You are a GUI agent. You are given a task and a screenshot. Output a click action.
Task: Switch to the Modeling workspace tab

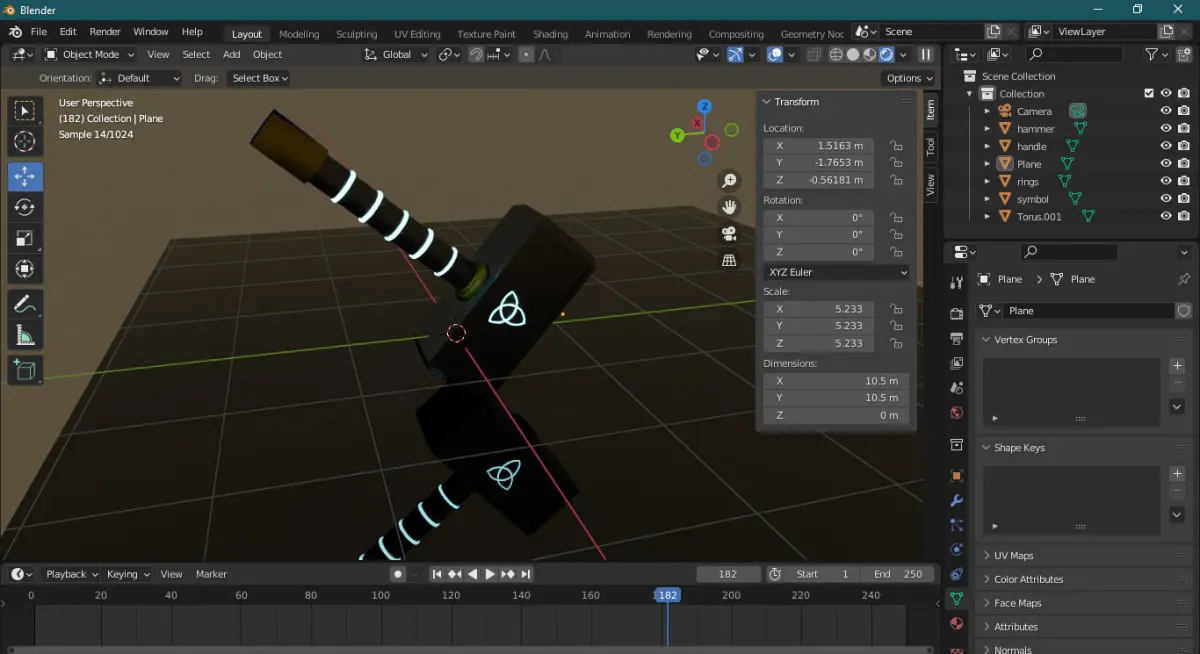[299, 34]
